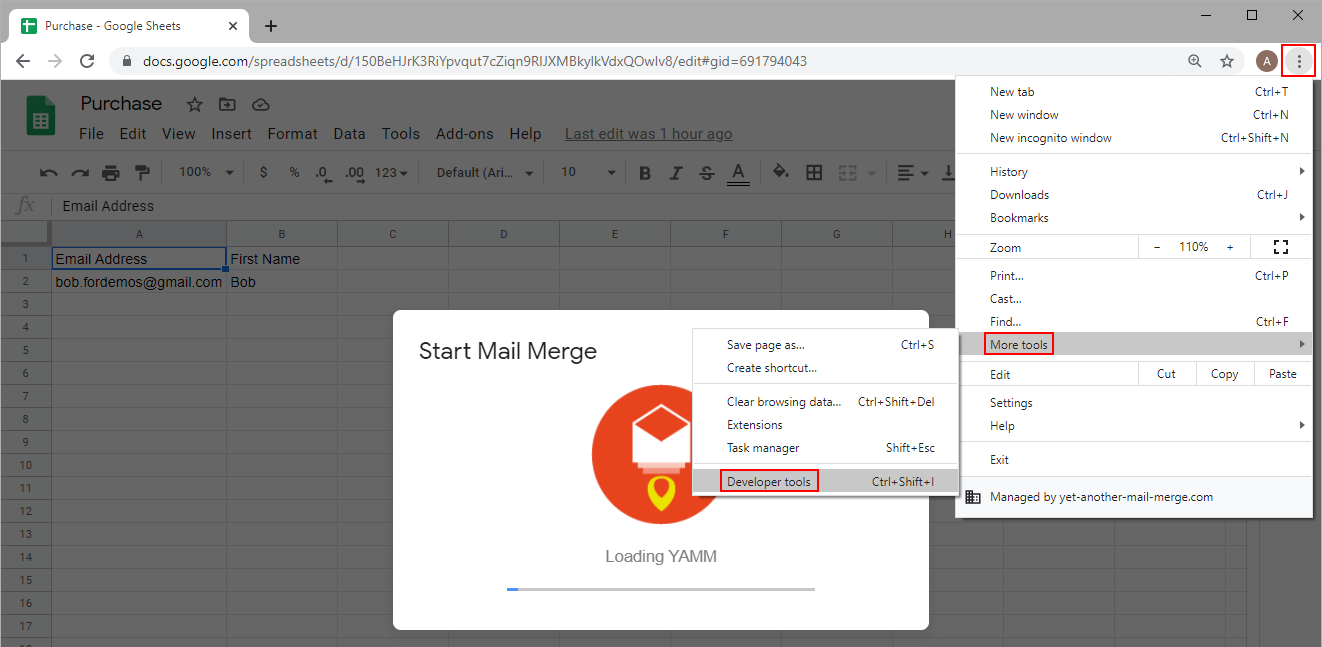Select row 5 header
Viewport: 1322px width, 647px height.
pos(25,350)
